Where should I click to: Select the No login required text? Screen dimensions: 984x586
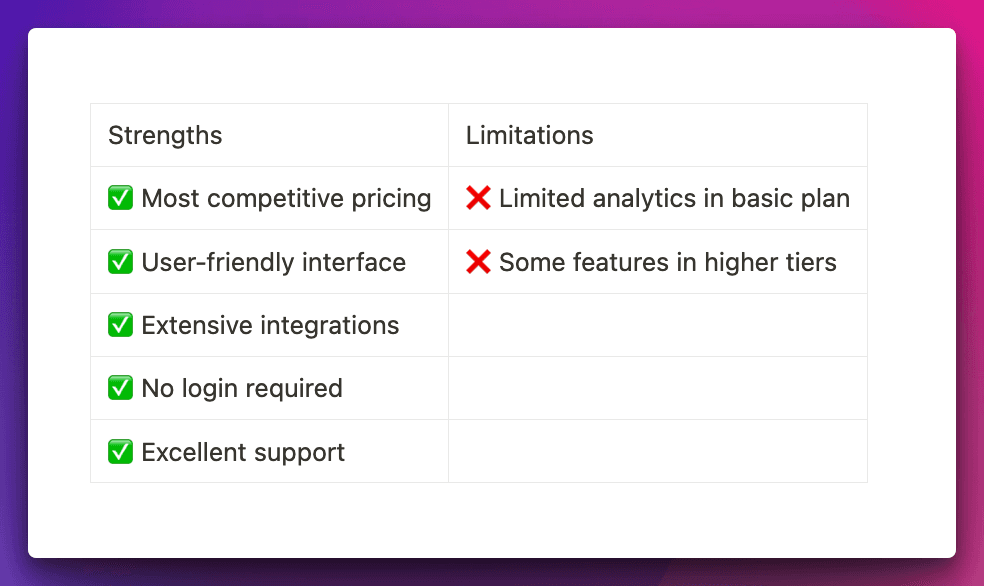(x=242, y=388)
